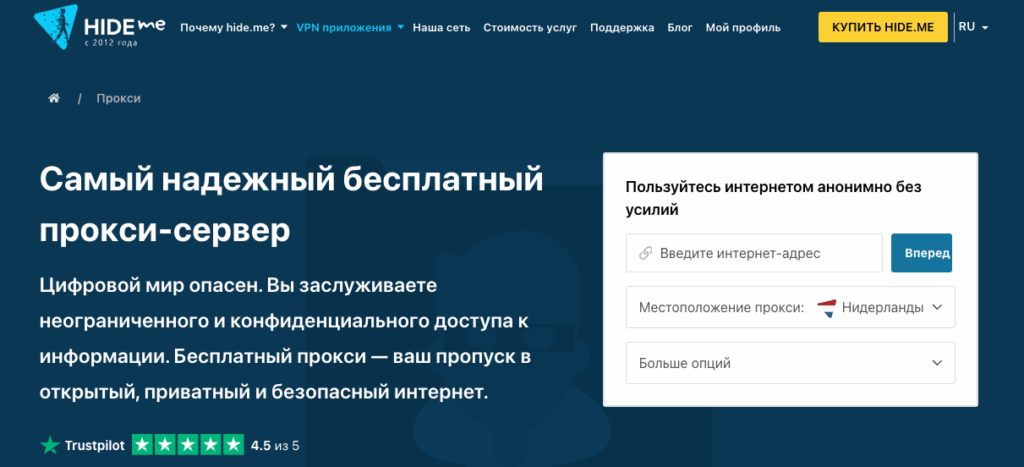This screenshot has width=1024, height=467.
Task: Click the hide.me logo
Action: [99, 29]
